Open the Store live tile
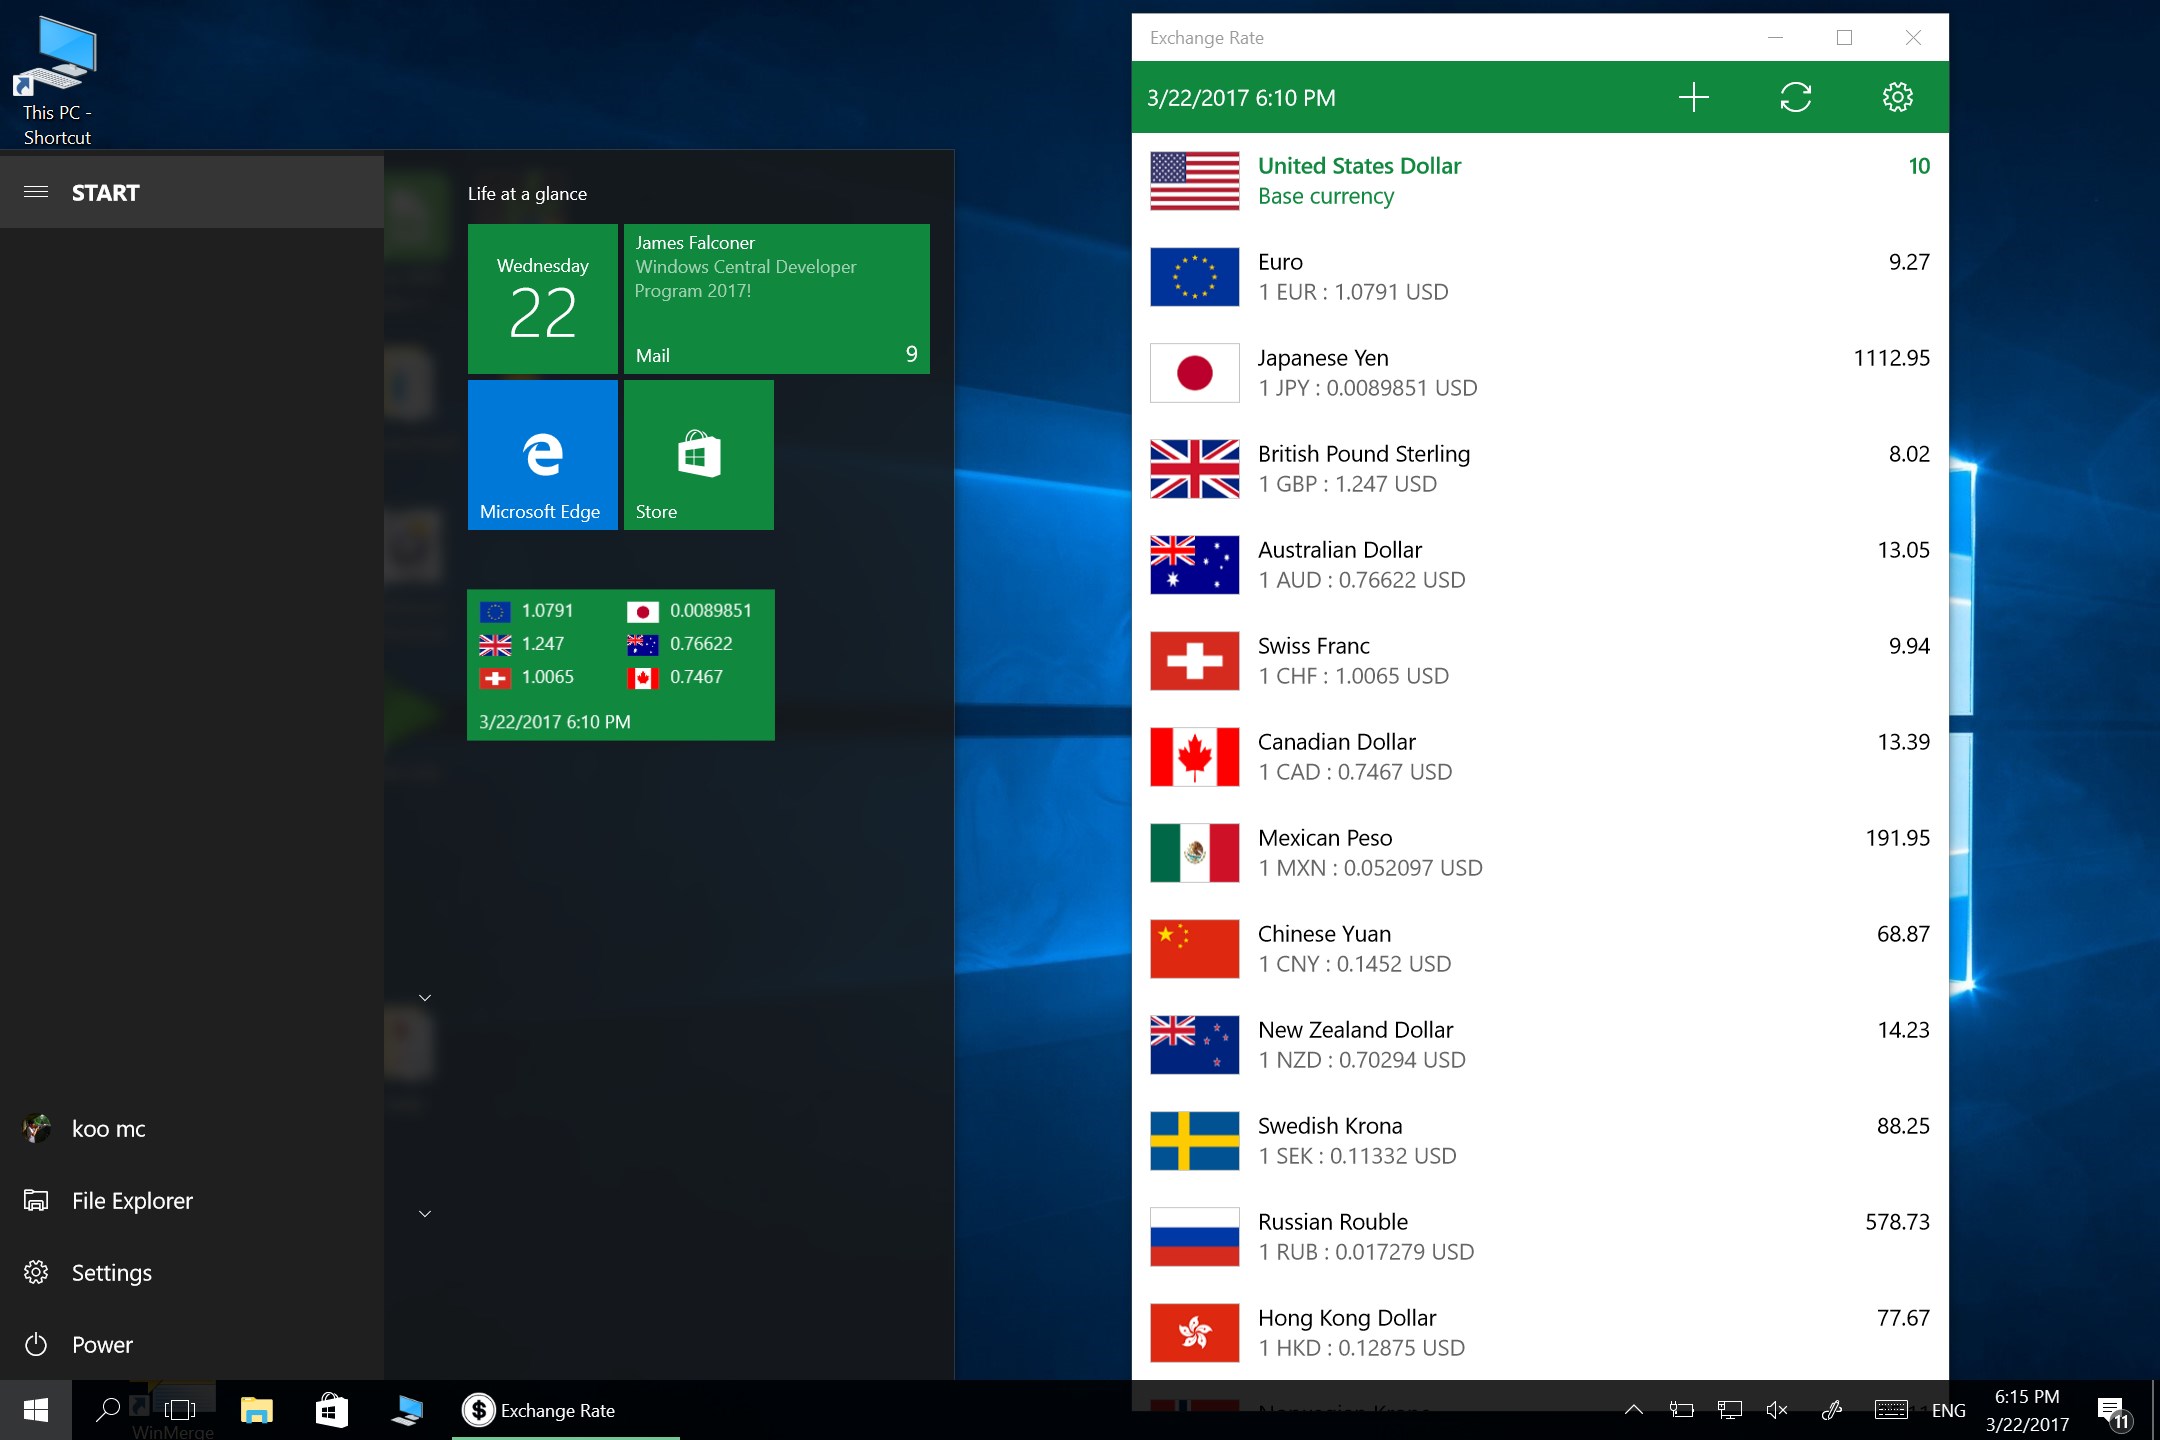 [698, 455]
